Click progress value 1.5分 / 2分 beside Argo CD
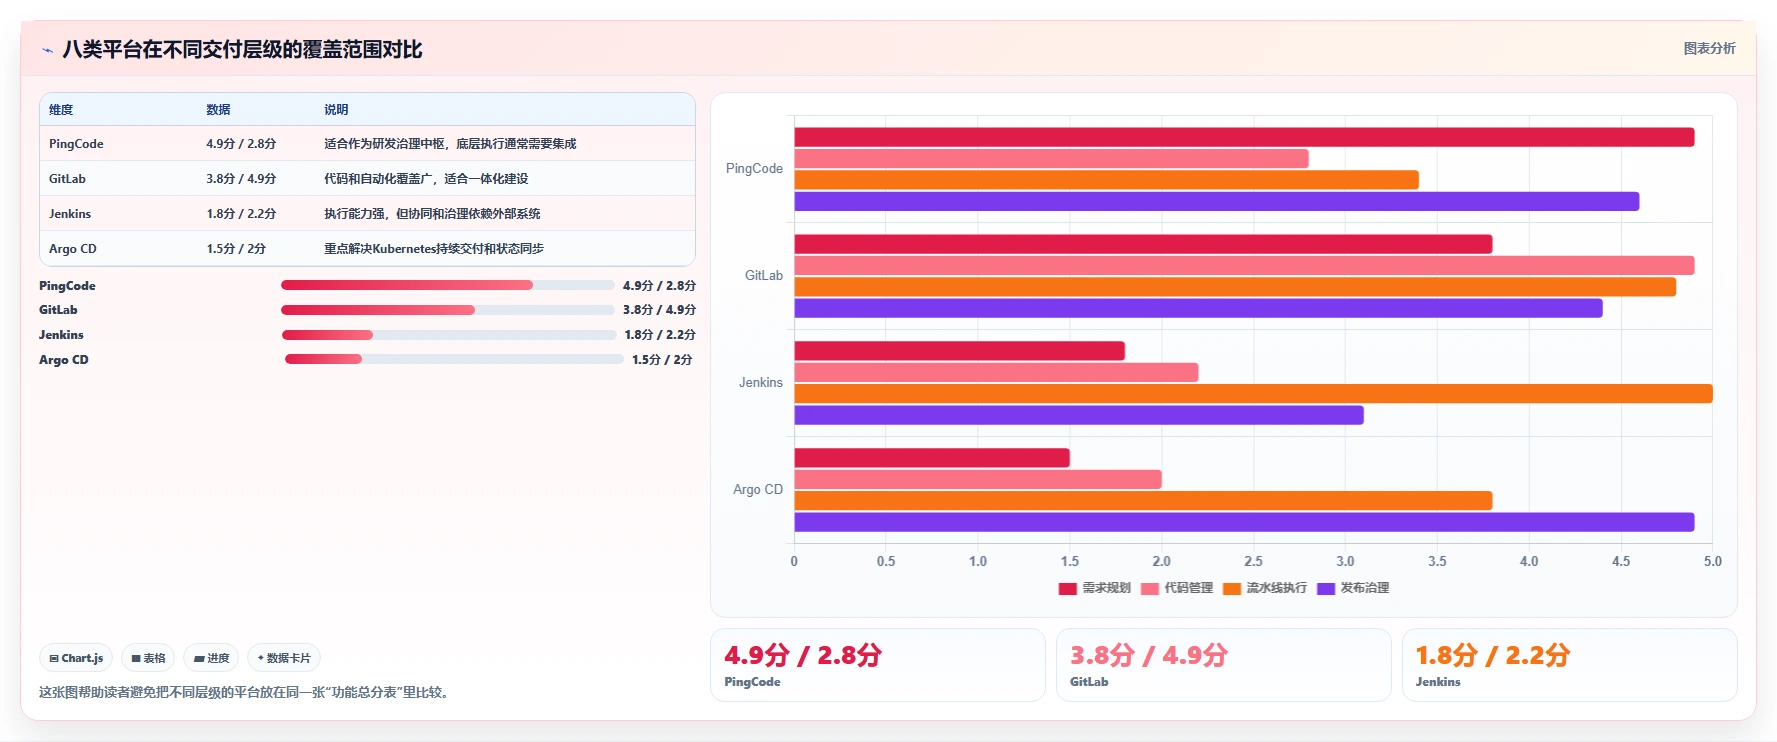The height and width of the screenshot is (742, 1777). click(x=662, y=360)
